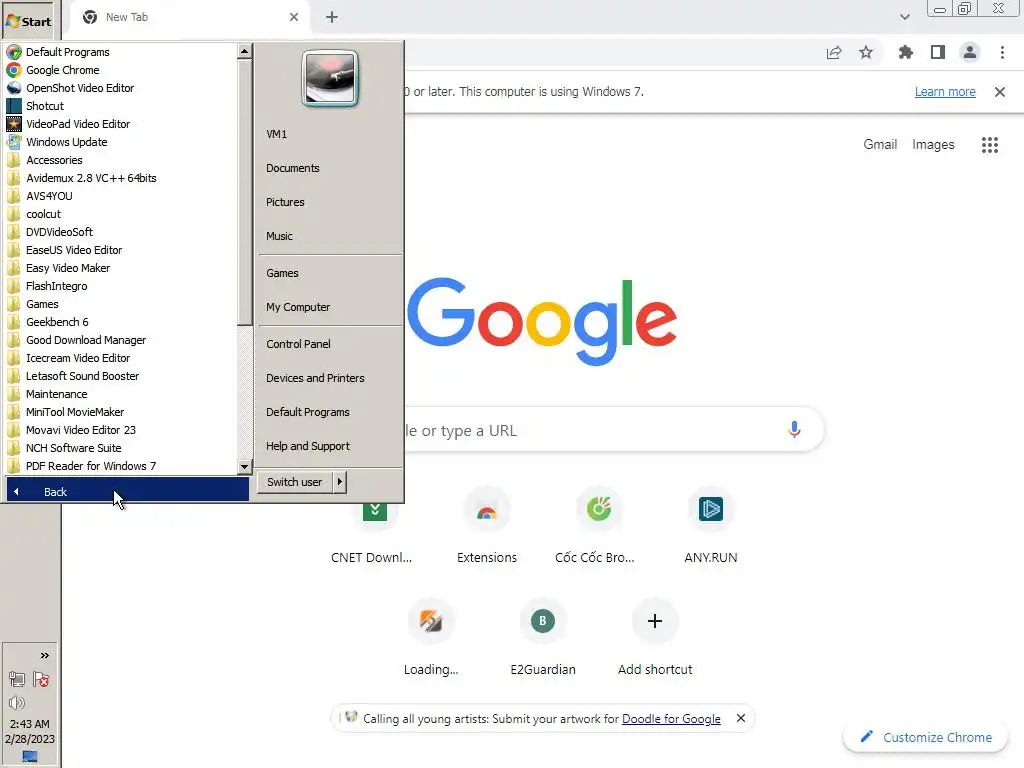Toggle the Chrome side panel icon
This screenshot has height=768, width=1024.
[x=938, y=52]
